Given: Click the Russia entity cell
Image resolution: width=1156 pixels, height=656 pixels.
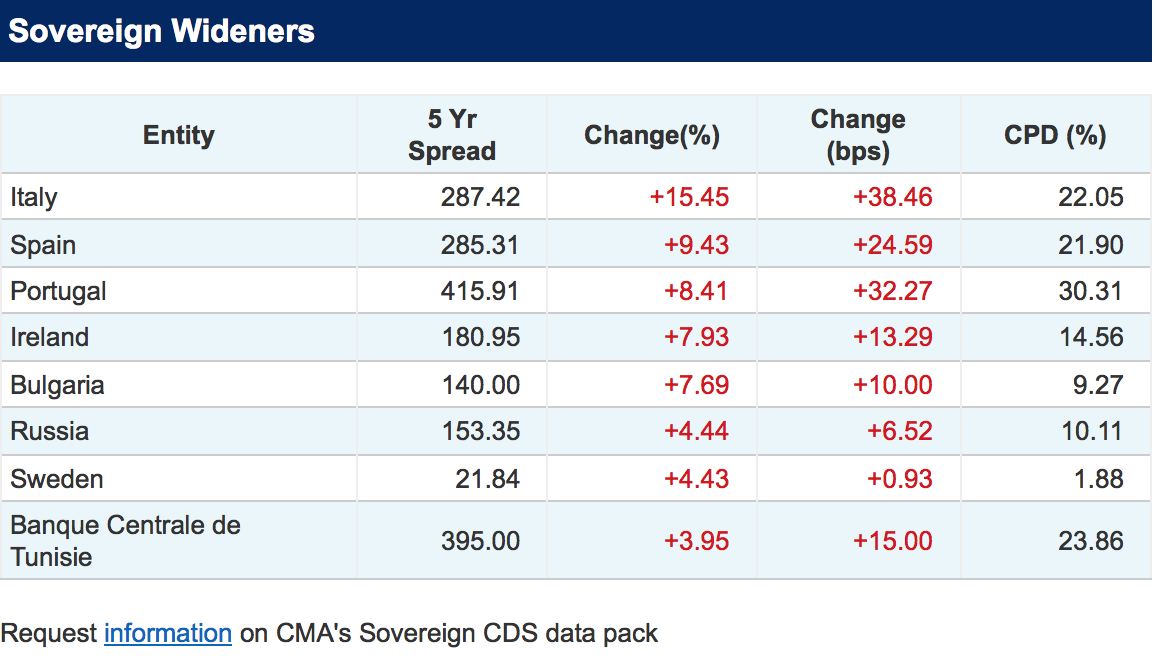Looking at the screenshot, I should (x=50, y=431).
